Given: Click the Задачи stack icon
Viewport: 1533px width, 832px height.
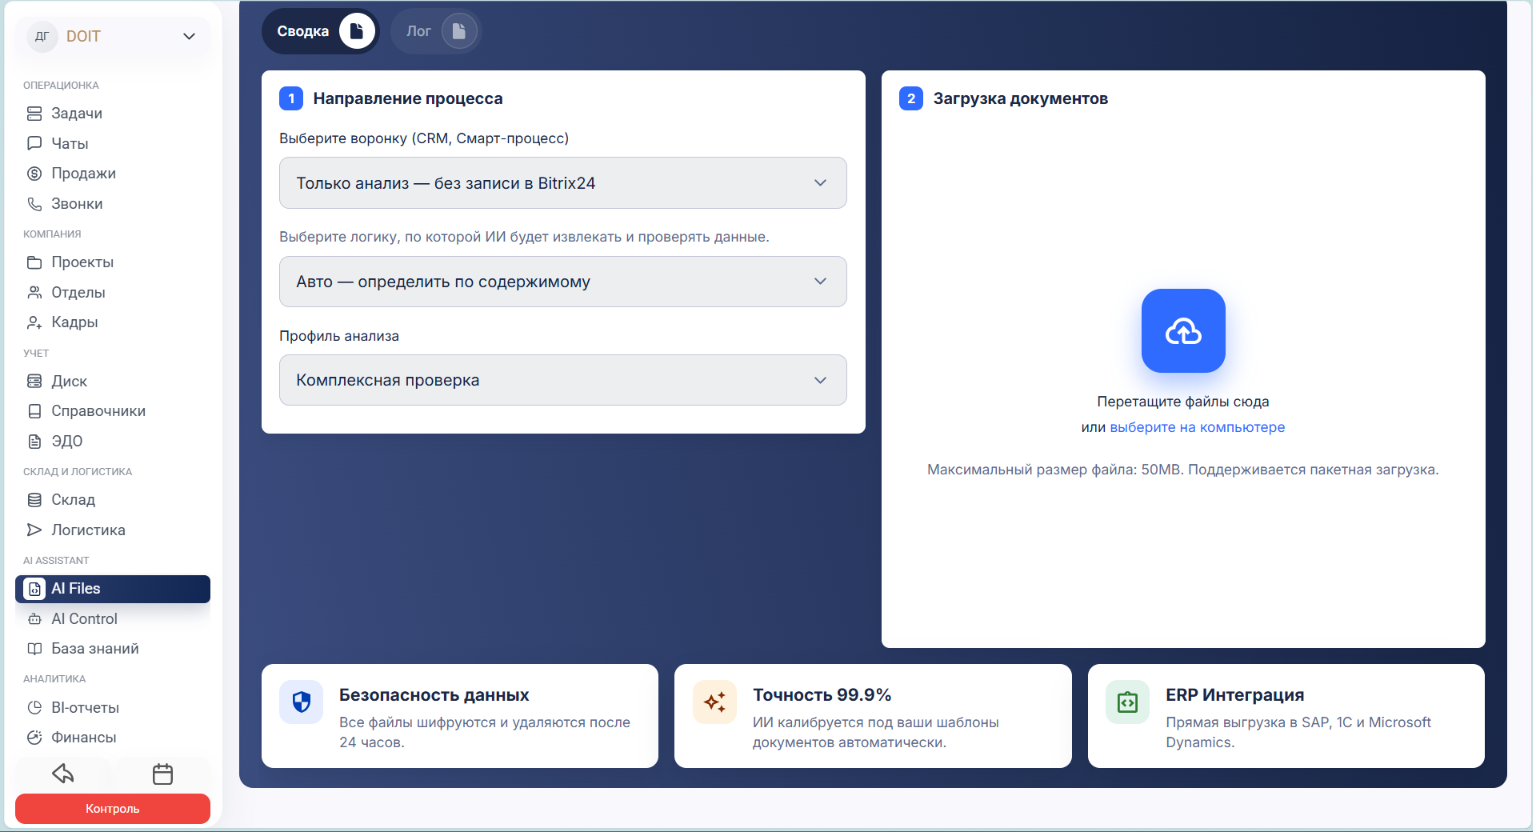Looking at the screenshot, I should click(x=34, y=113).
